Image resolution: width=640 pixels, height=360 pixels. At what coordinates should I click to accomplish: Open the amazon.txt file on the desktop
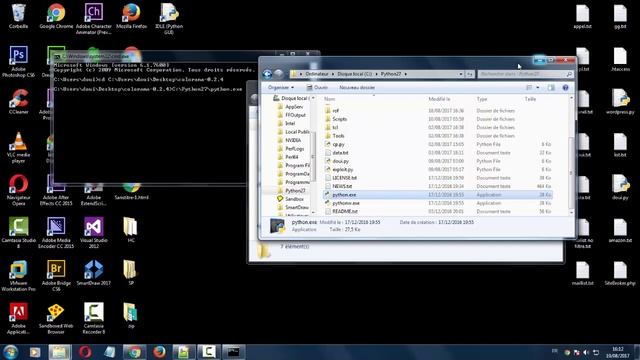pyautogui.click(x=620, y=230)
